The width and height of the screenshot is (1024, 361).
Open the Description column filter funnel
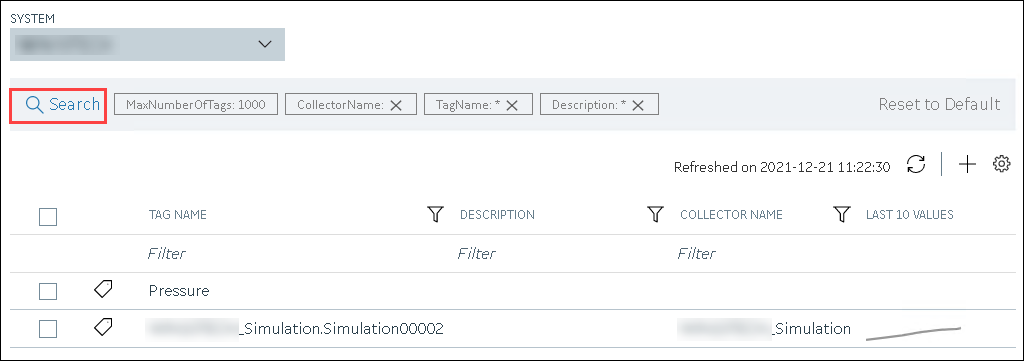coord(655,214)
